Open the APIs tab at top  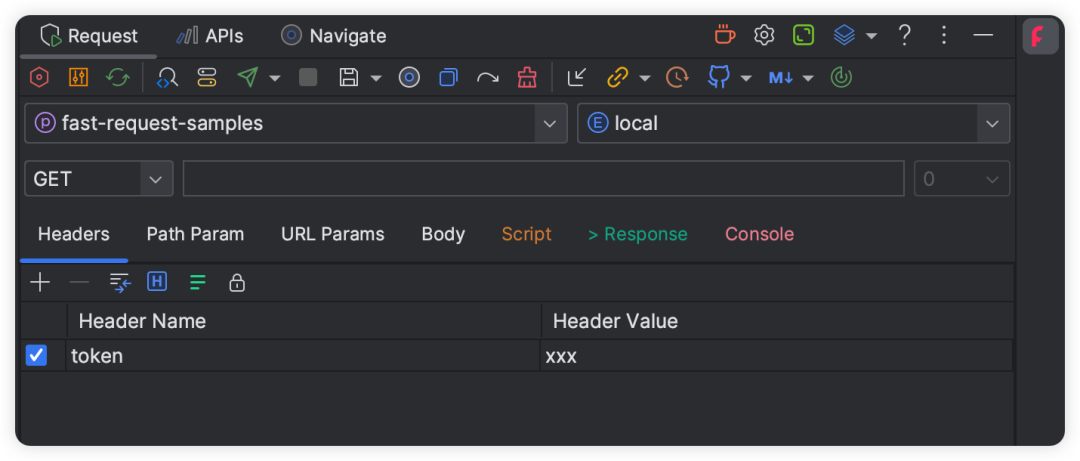coord(209,36)
